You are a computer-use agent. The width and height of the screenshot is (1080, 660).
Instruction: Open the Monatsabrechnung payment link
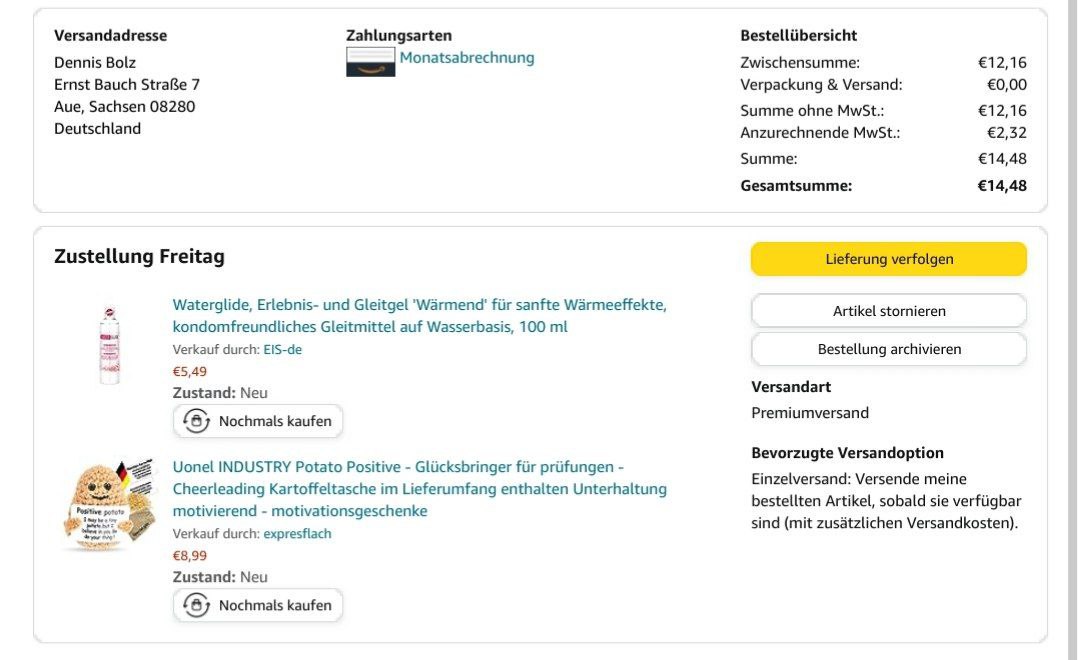click(467, 58)
